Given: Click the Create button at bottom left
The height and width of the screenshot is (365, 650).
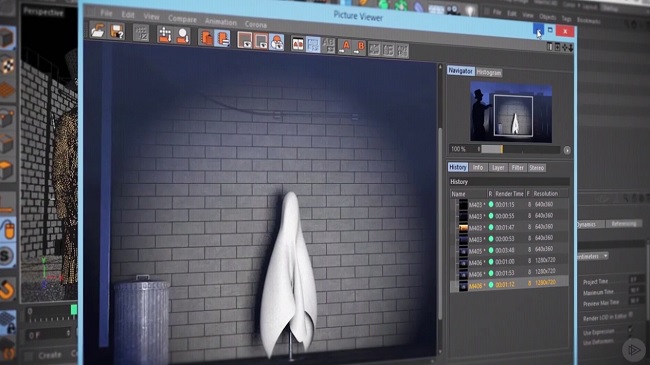Looking at the screenshot, I should click(x=50, y=355).
